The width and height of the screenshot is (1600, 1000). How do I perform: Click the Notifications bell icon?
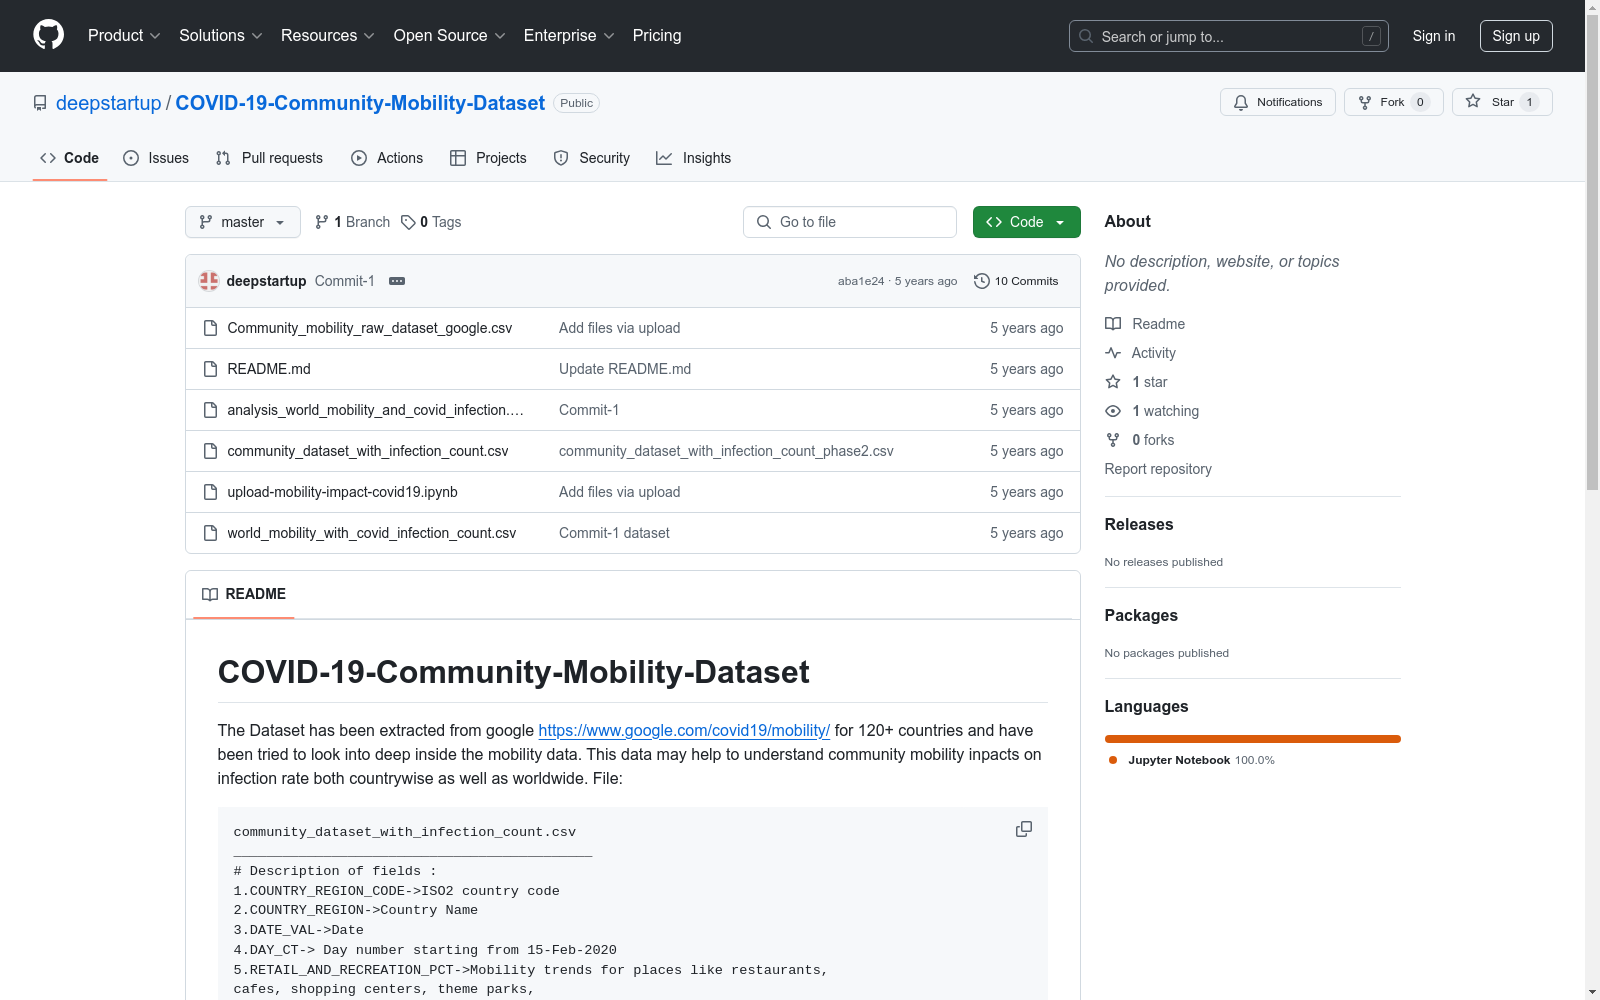(1241, 102)
